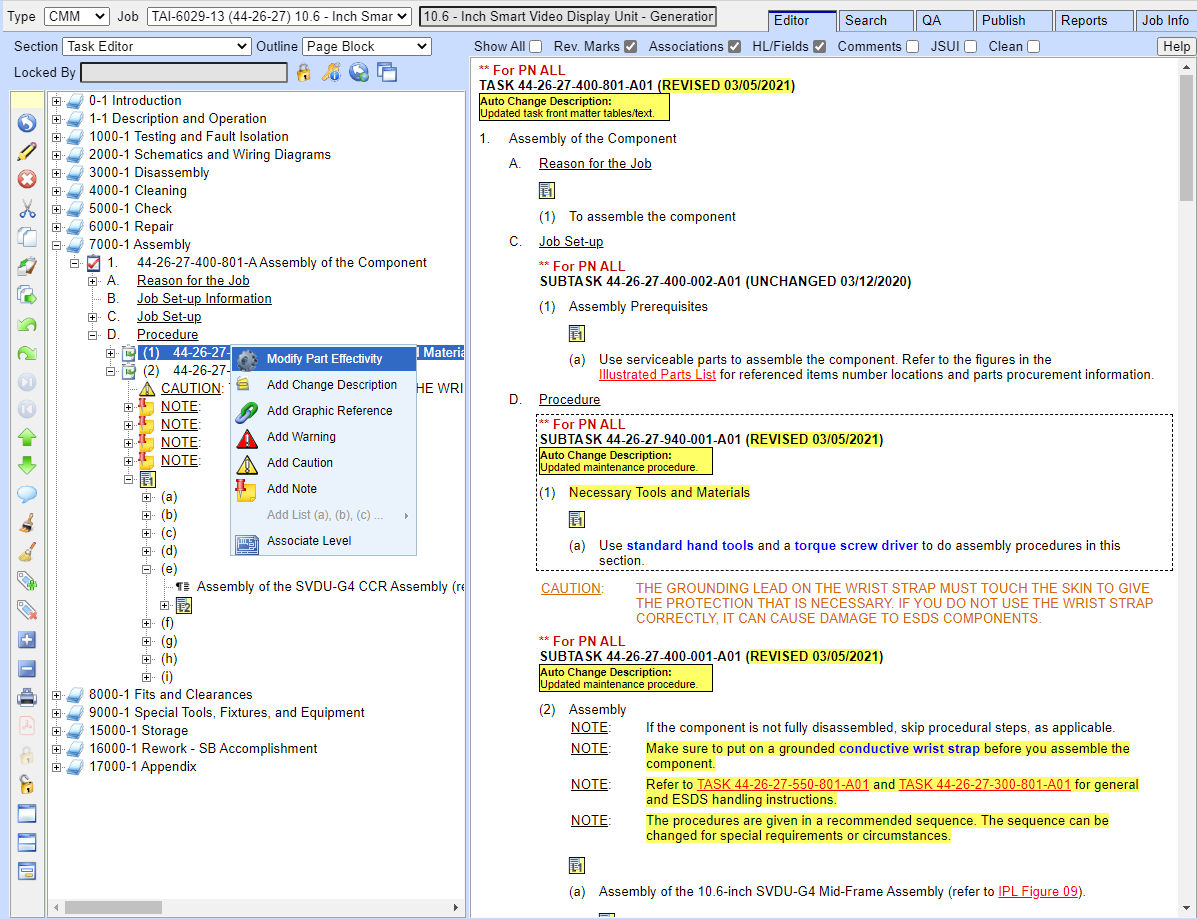
Task: Collapse the 7000-1 Assembly tree node
Action: pos(56,245)
